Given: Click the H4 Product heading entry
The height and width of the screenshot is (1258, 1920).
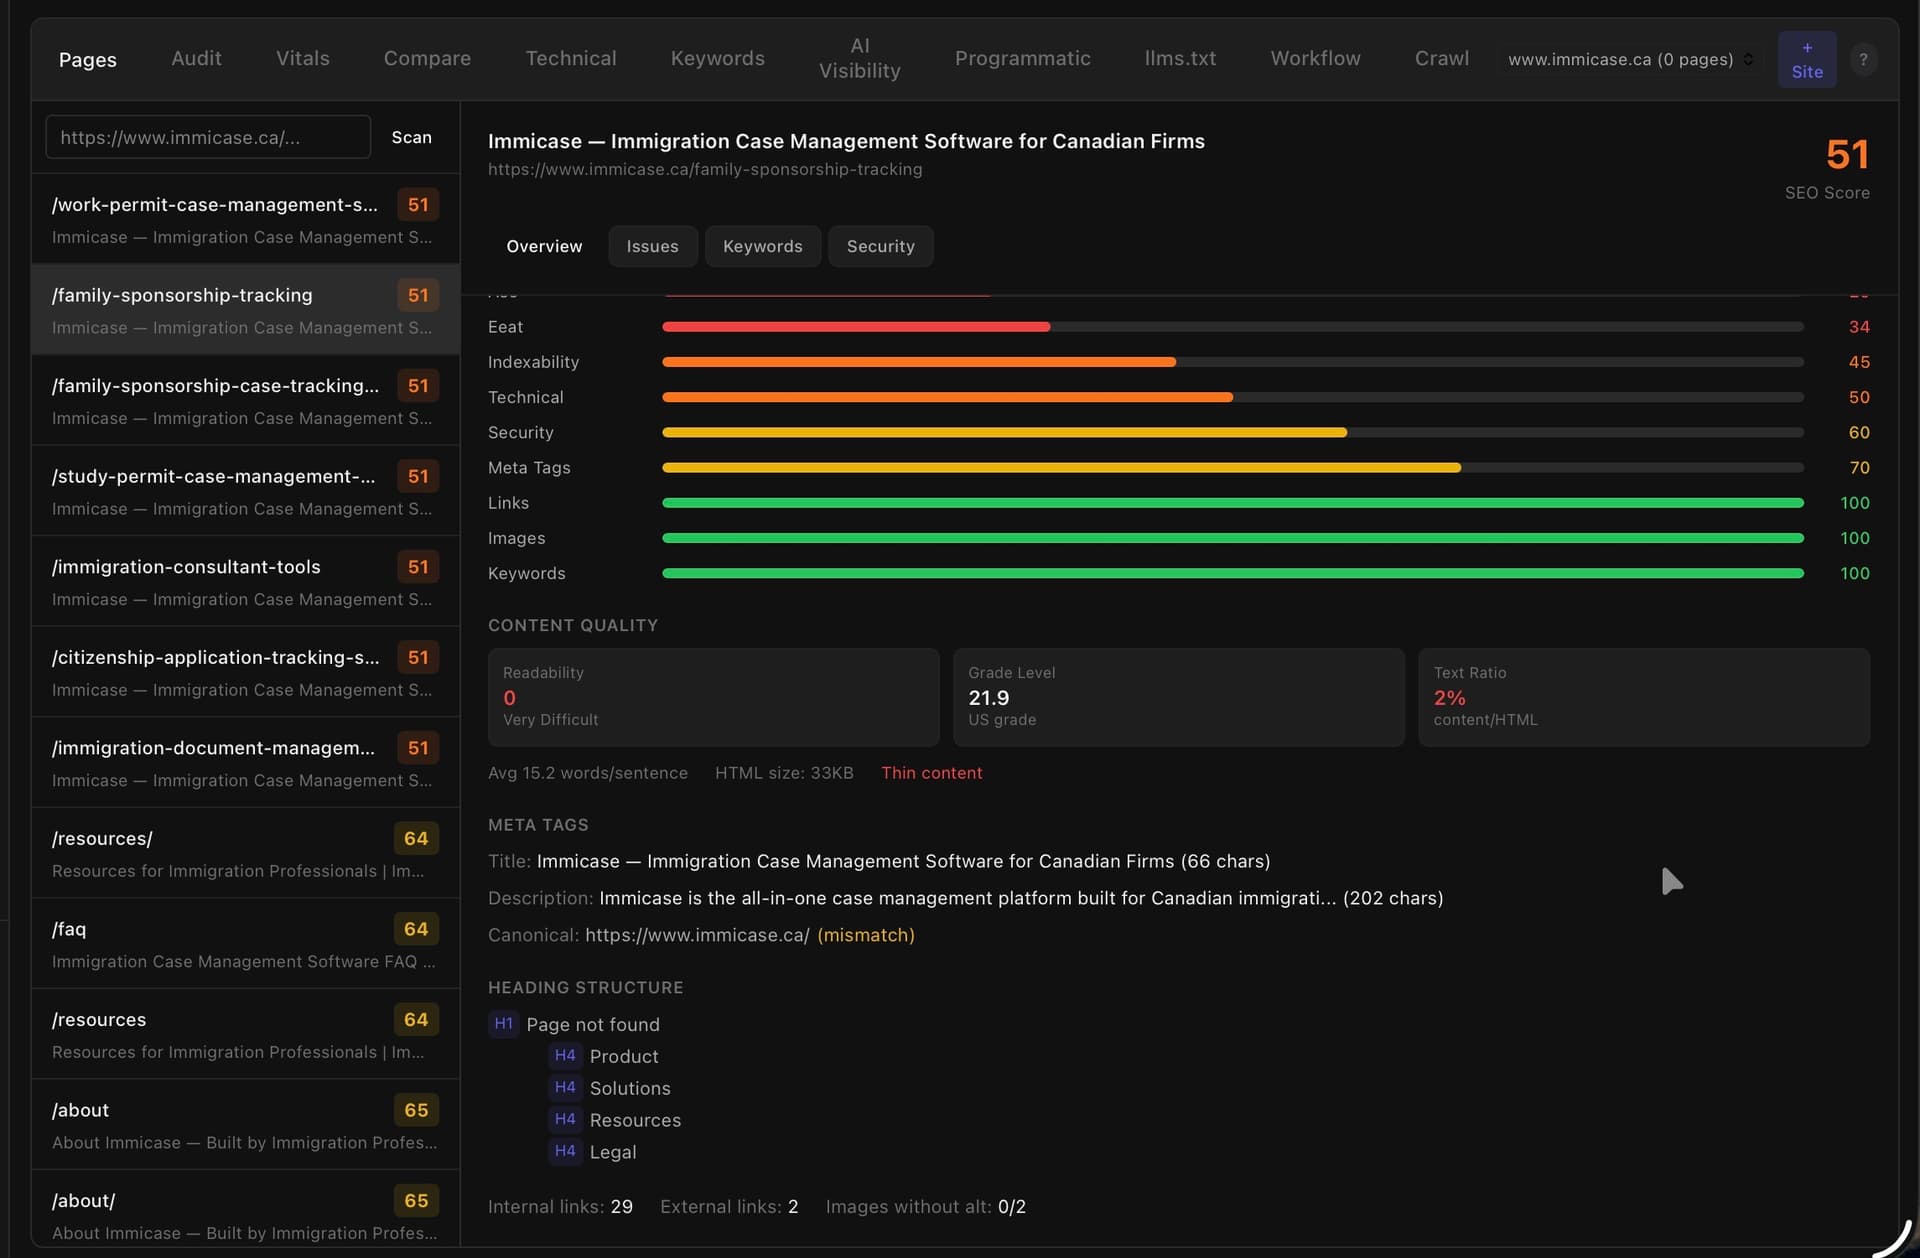Looking at the screenshot, I should coord(605,1056).
